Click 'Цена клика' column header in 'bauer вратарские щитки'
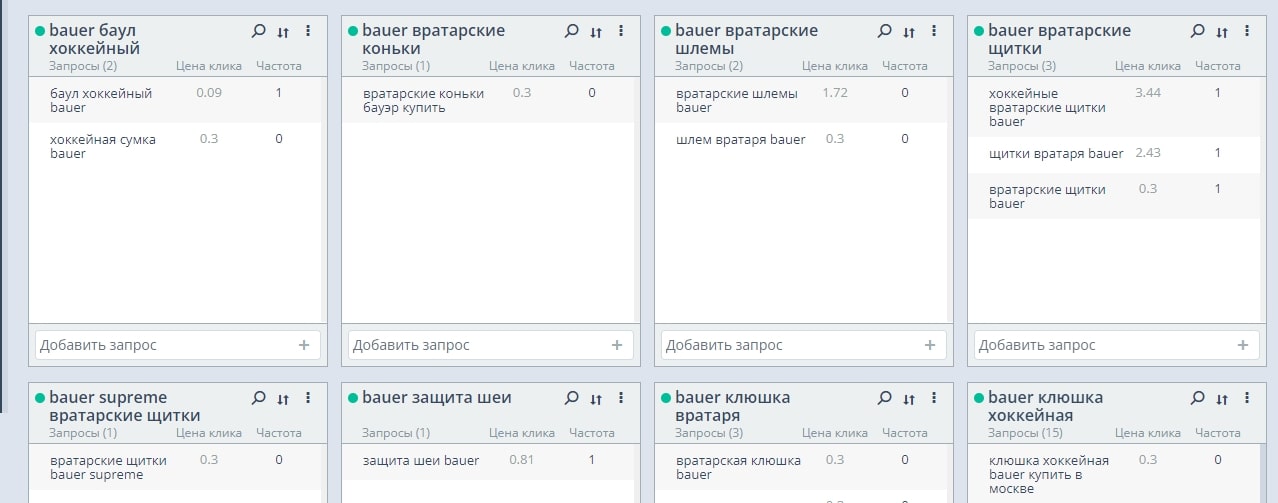1278x503 pixels. 1147,66
